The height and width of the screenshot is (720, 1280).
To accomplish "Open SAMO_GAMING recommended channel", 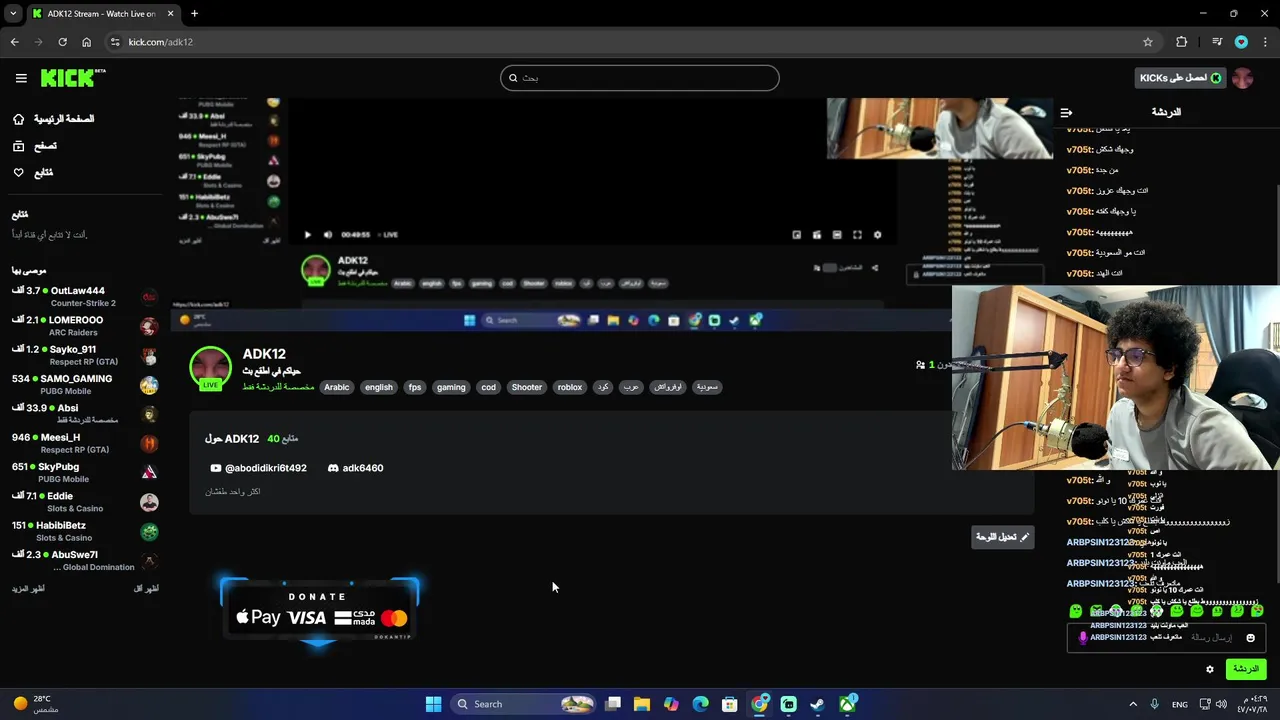I will 85,384.
